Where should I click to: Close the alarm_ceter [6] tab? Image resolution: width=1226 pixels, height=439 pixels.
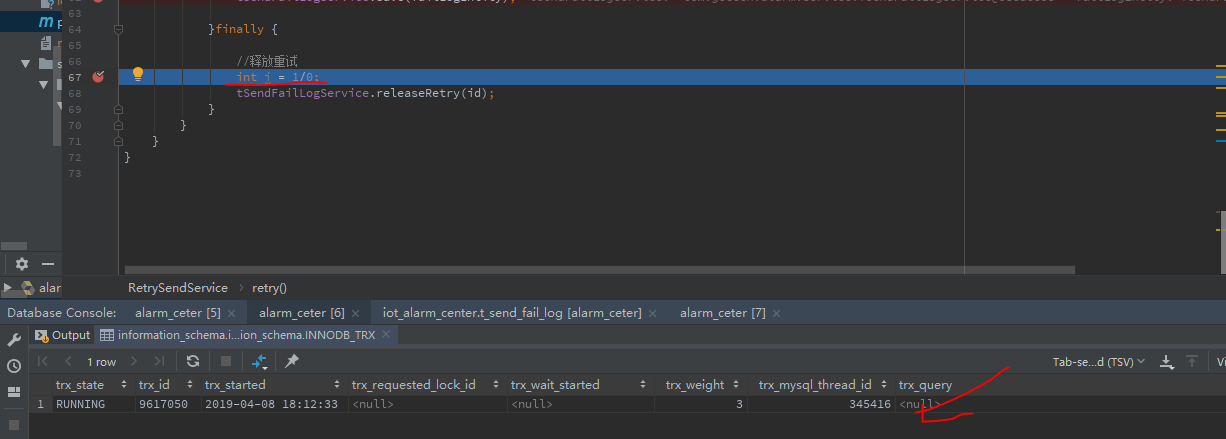(x=356, y=313)
